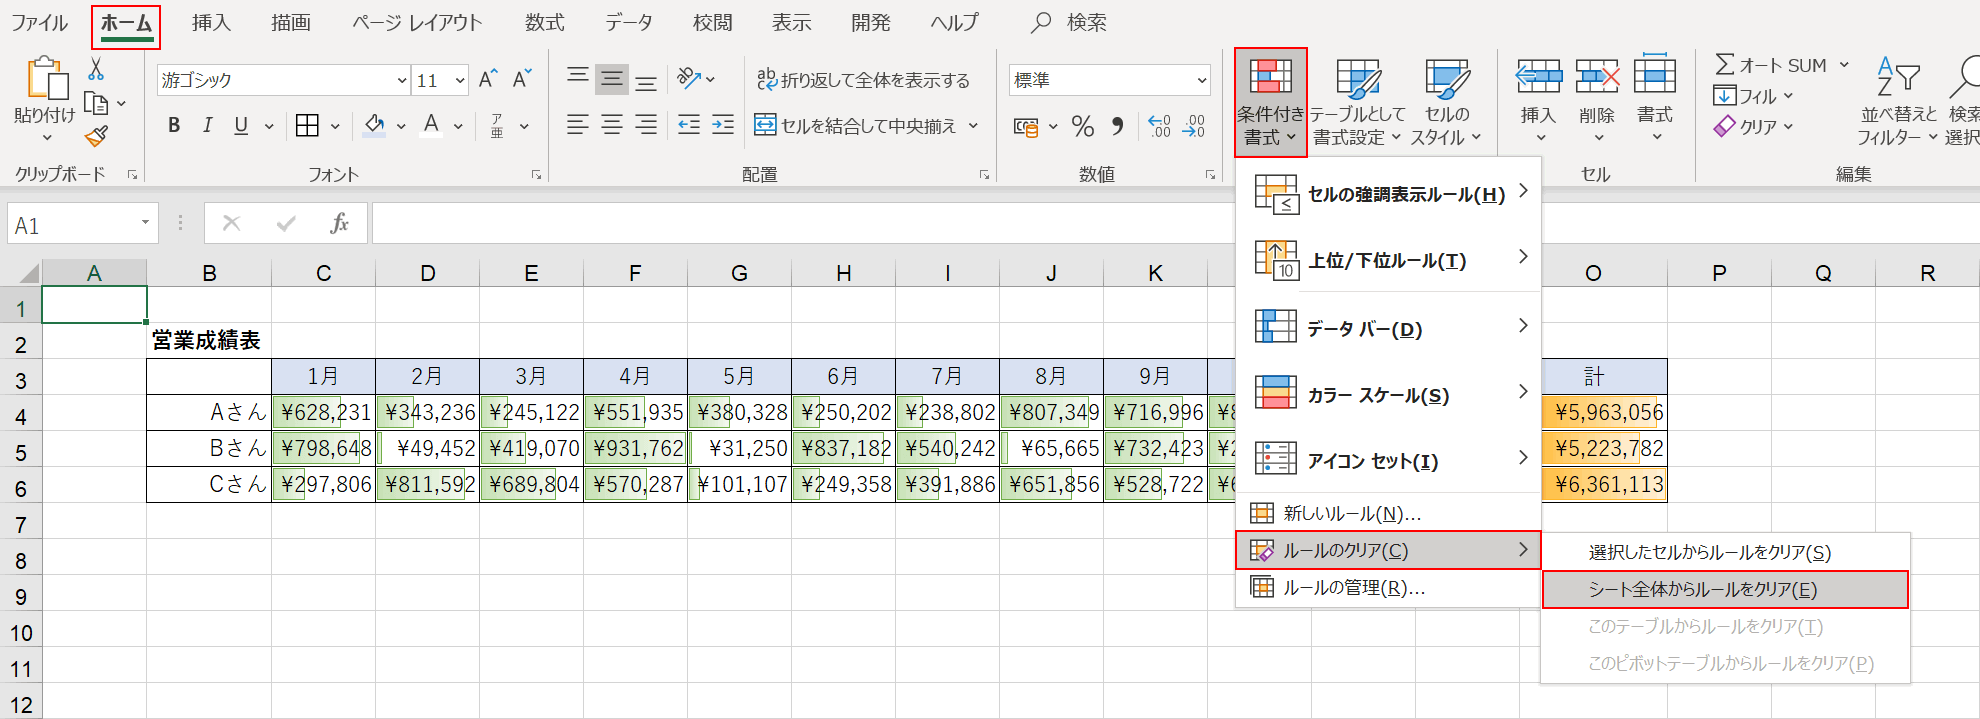Select 選択したセルからルールをクリア
Viewport: 1980px width, 719px height.
pyautogui.click(x=1725, y=552)
